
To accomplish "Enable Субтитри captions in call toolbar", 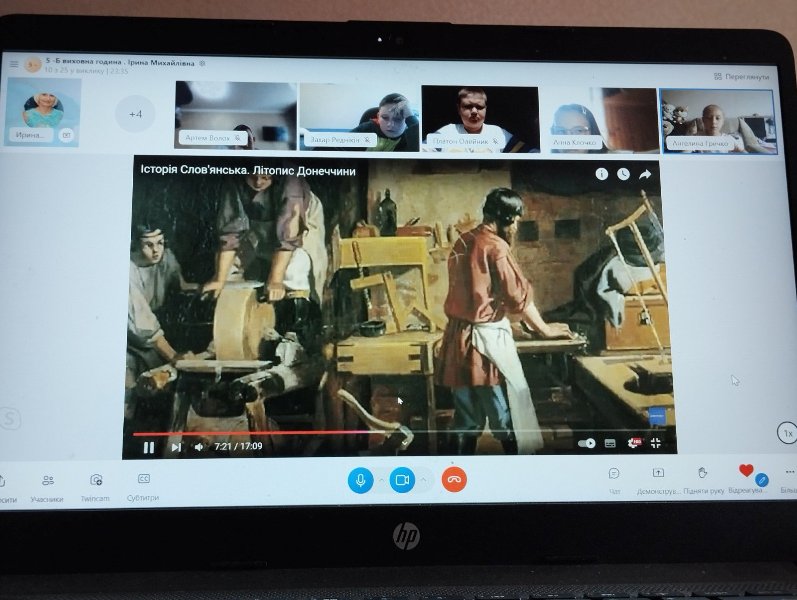I will 143,480.
